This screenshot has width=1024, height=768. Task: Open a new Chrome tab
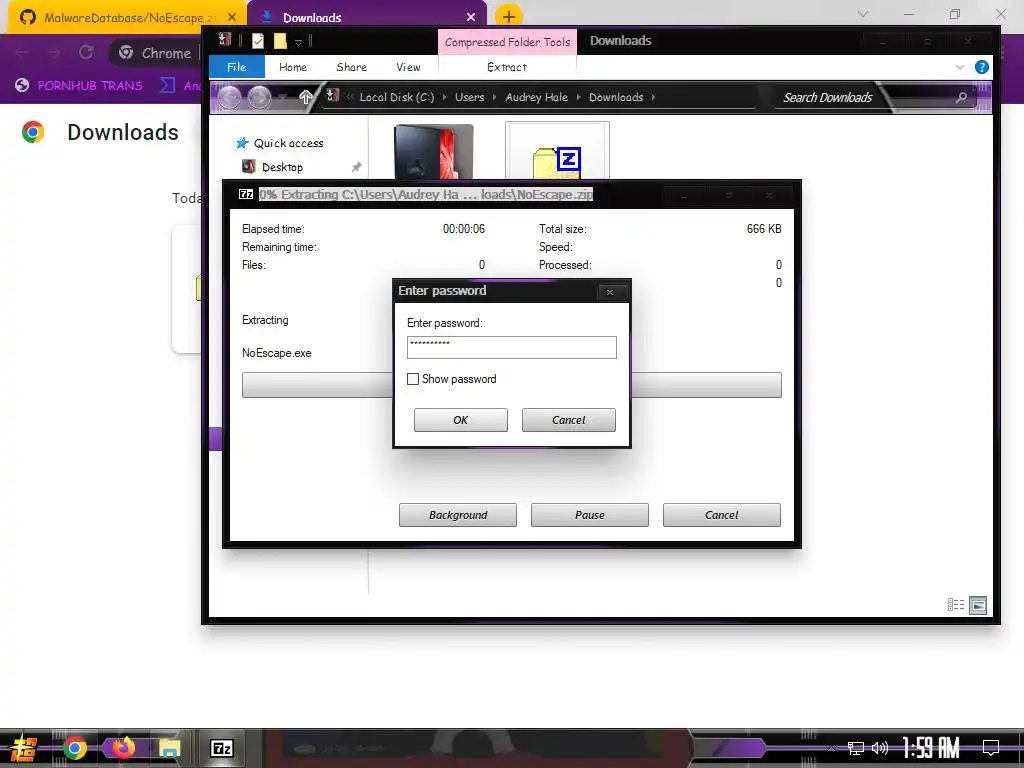coord(509,17)
